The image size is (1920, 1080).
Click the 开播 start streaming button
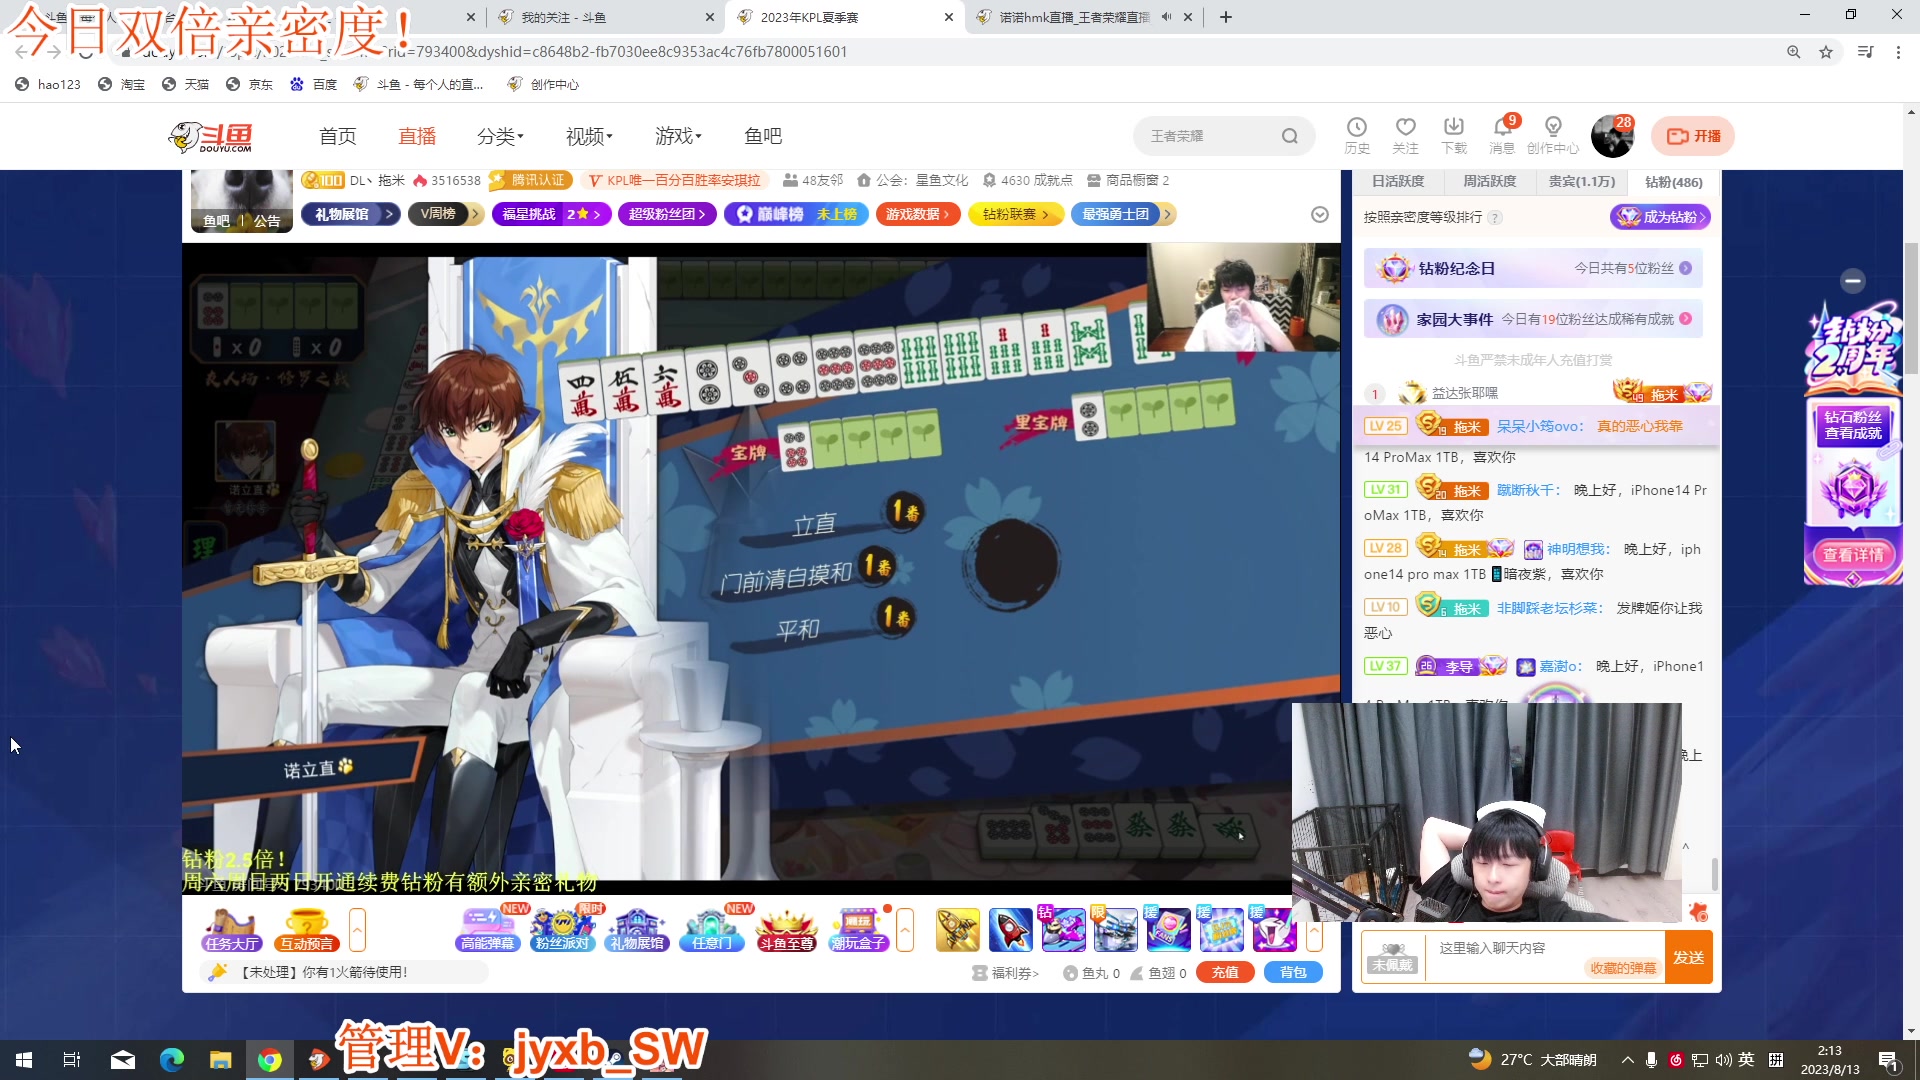(1692, 136)
